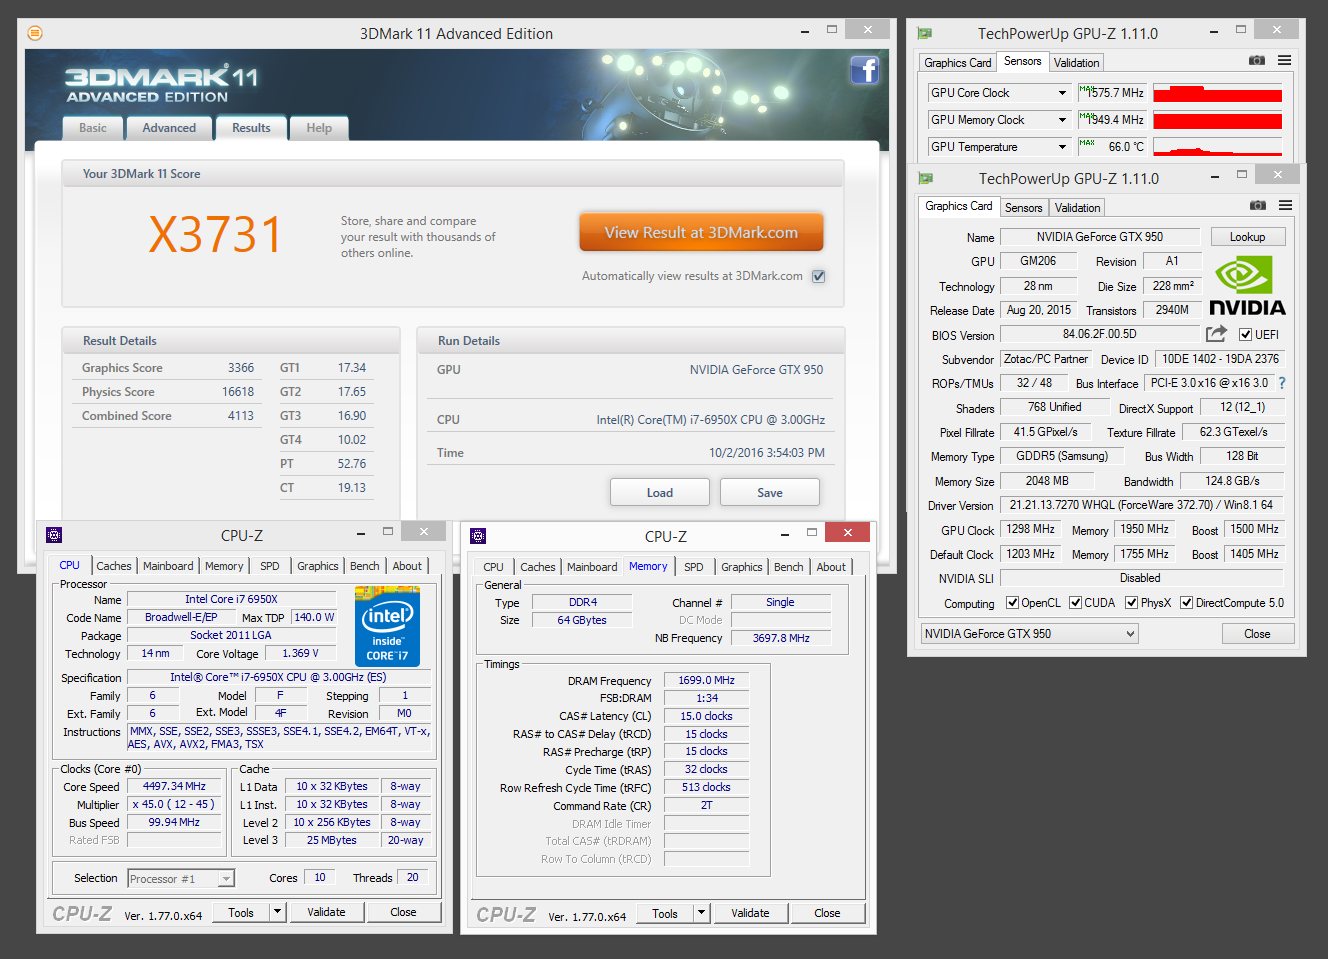Click the GPU-Z title icon in the Graphics Card window
This screenshot has height=959, width=1328.
pos(926,178)
